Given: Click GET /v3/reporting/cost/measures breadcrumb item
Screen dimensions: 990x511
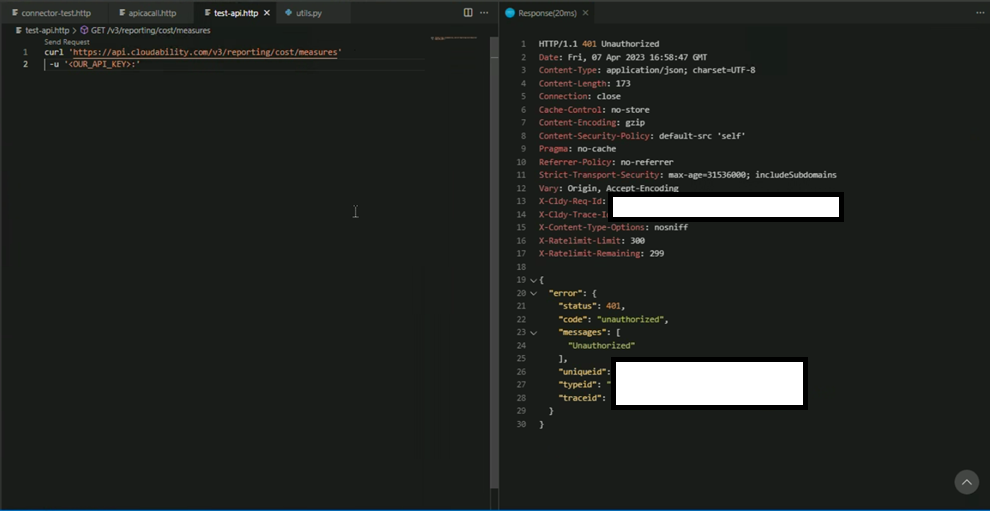Looking at the screenshot, I should pos(150,31).
